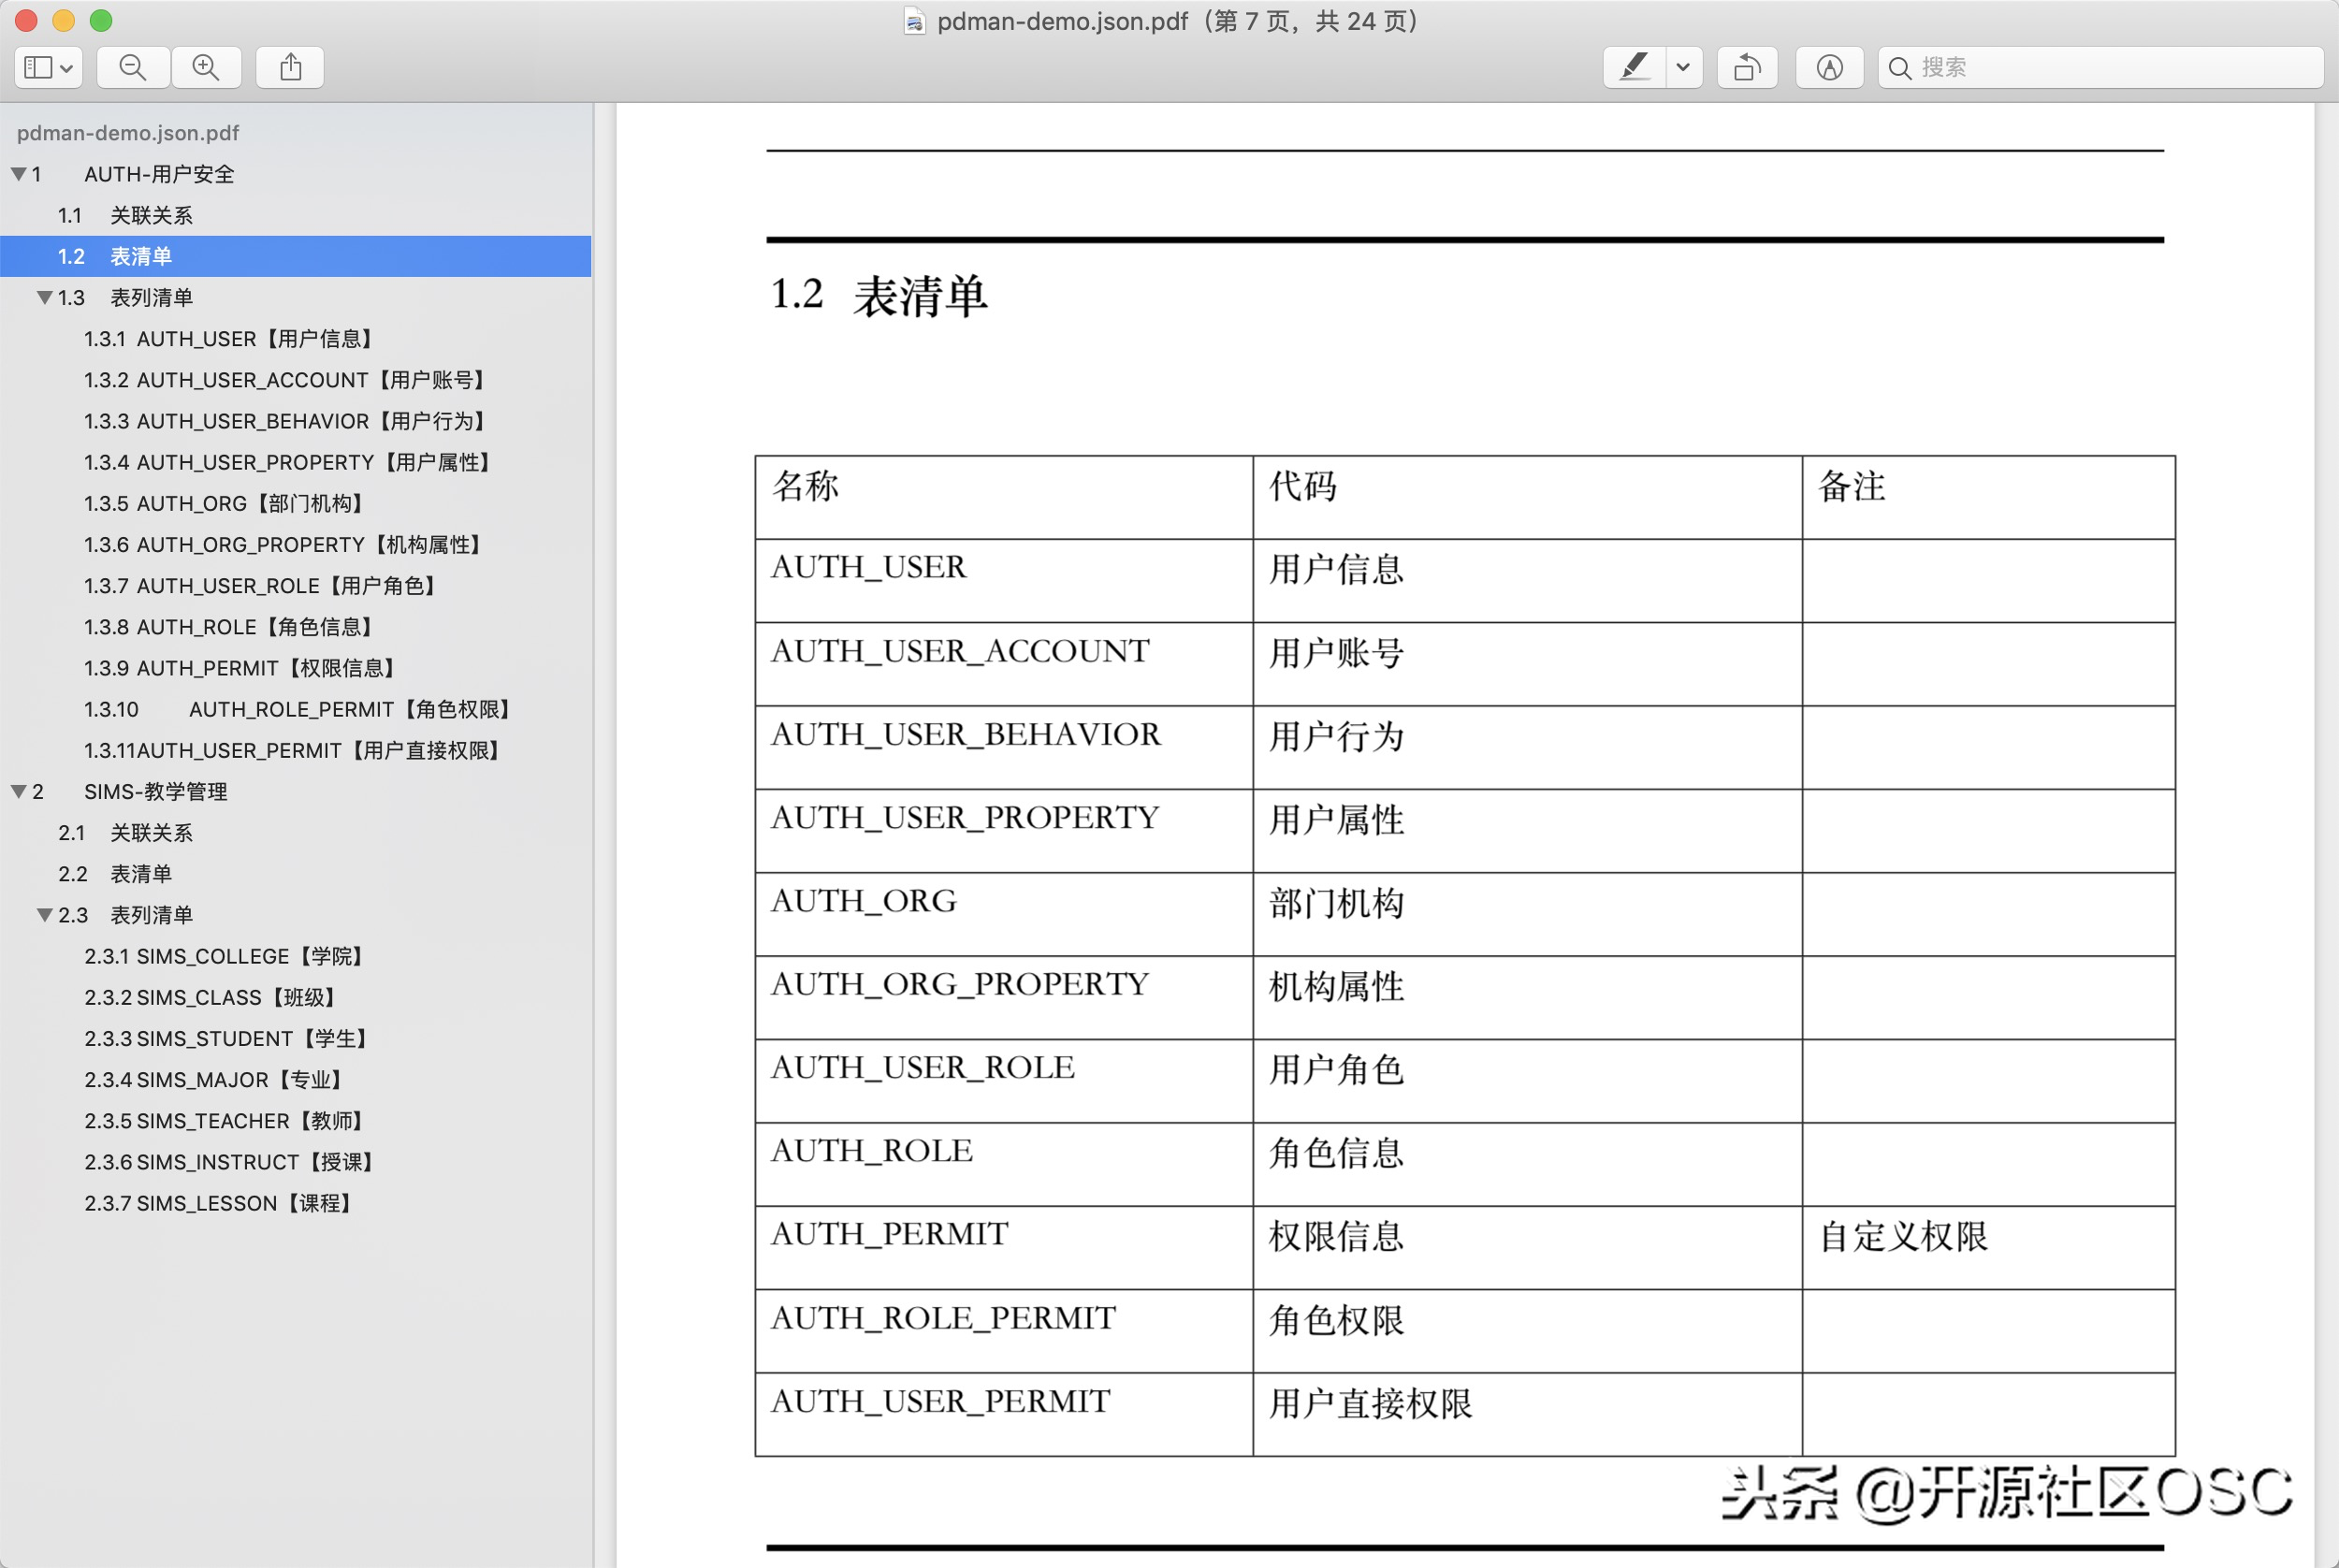Open highlight color dropdown arrow
Image resolution: width=2339 pixels, height=1568 pixels.
1684,67
